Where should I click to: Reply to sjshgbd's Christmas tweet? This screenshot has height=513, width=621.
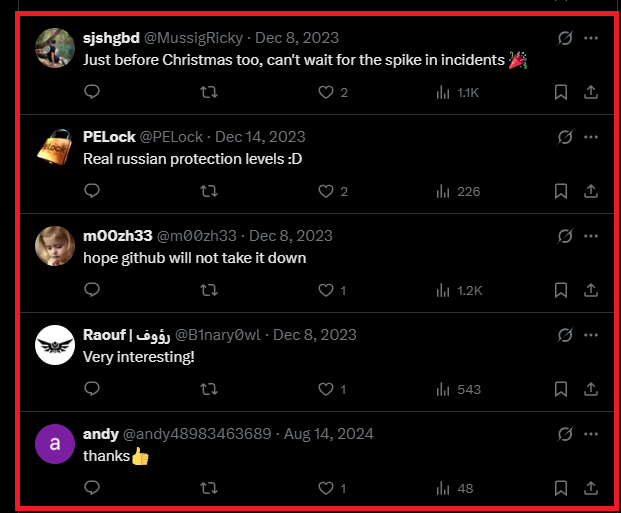92,92
